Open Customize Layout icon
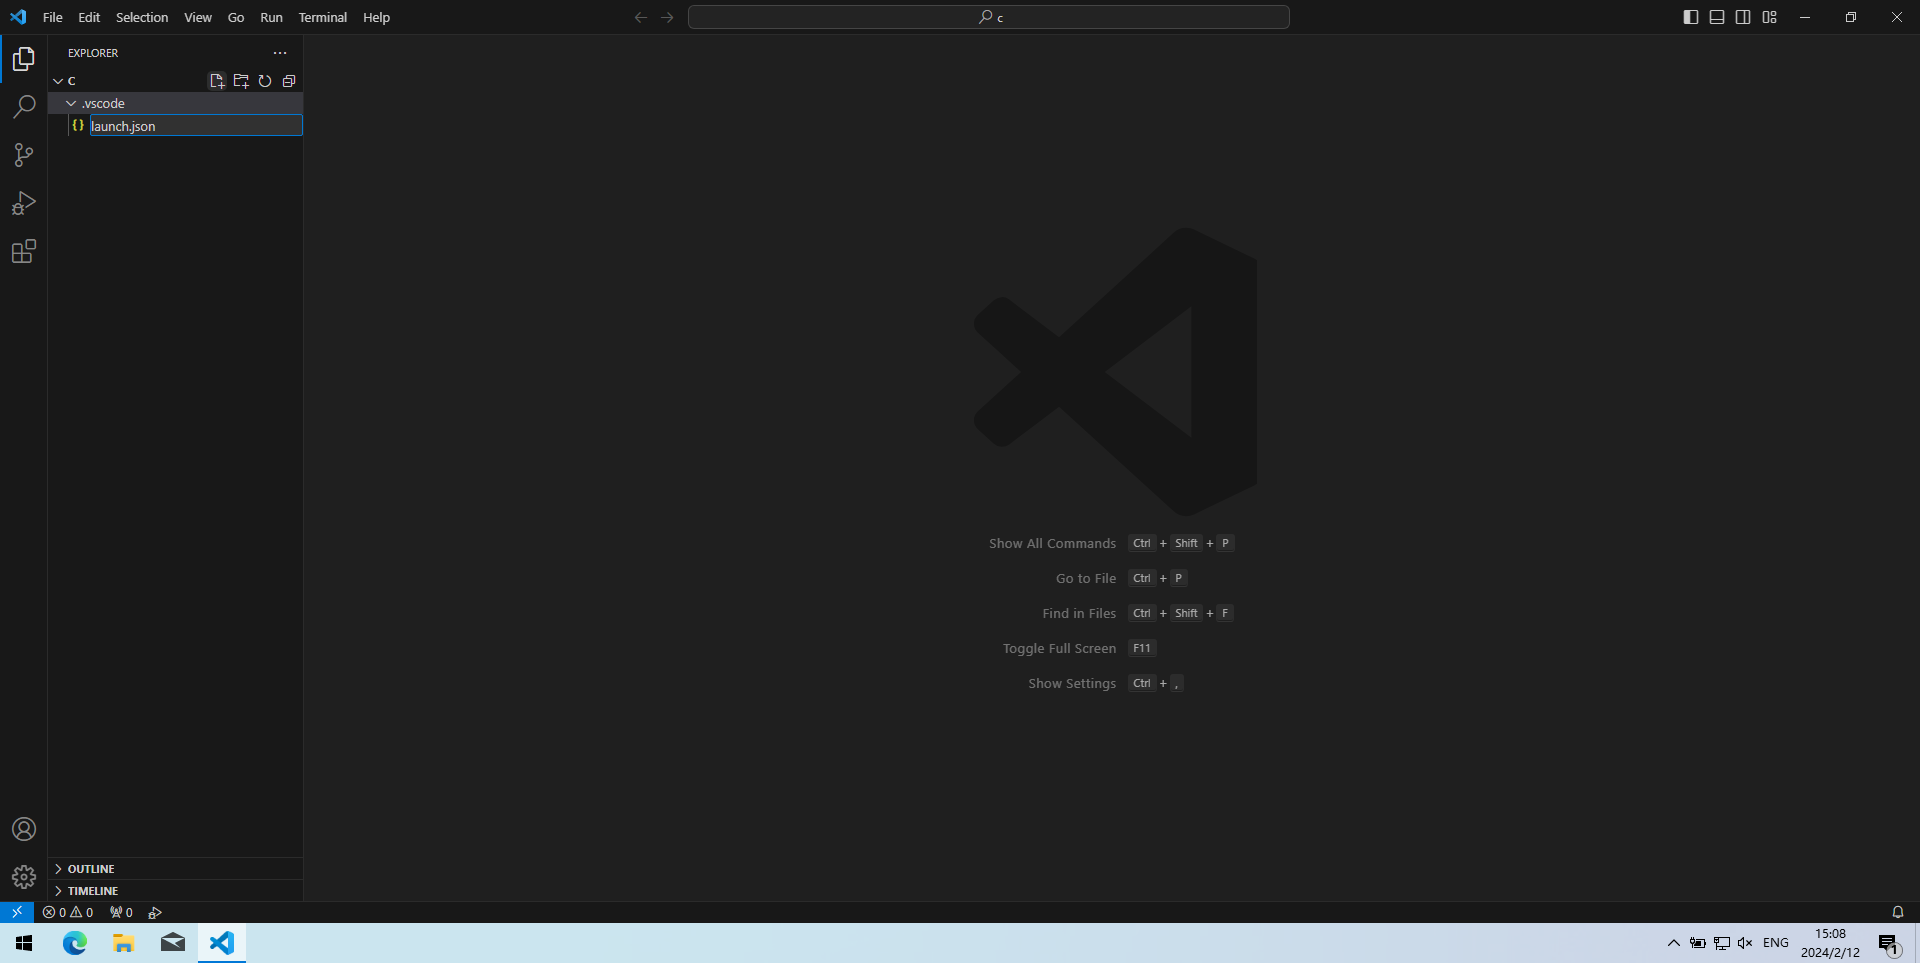The height and width of the screenshot is (963, 1920). [1770, 17]
